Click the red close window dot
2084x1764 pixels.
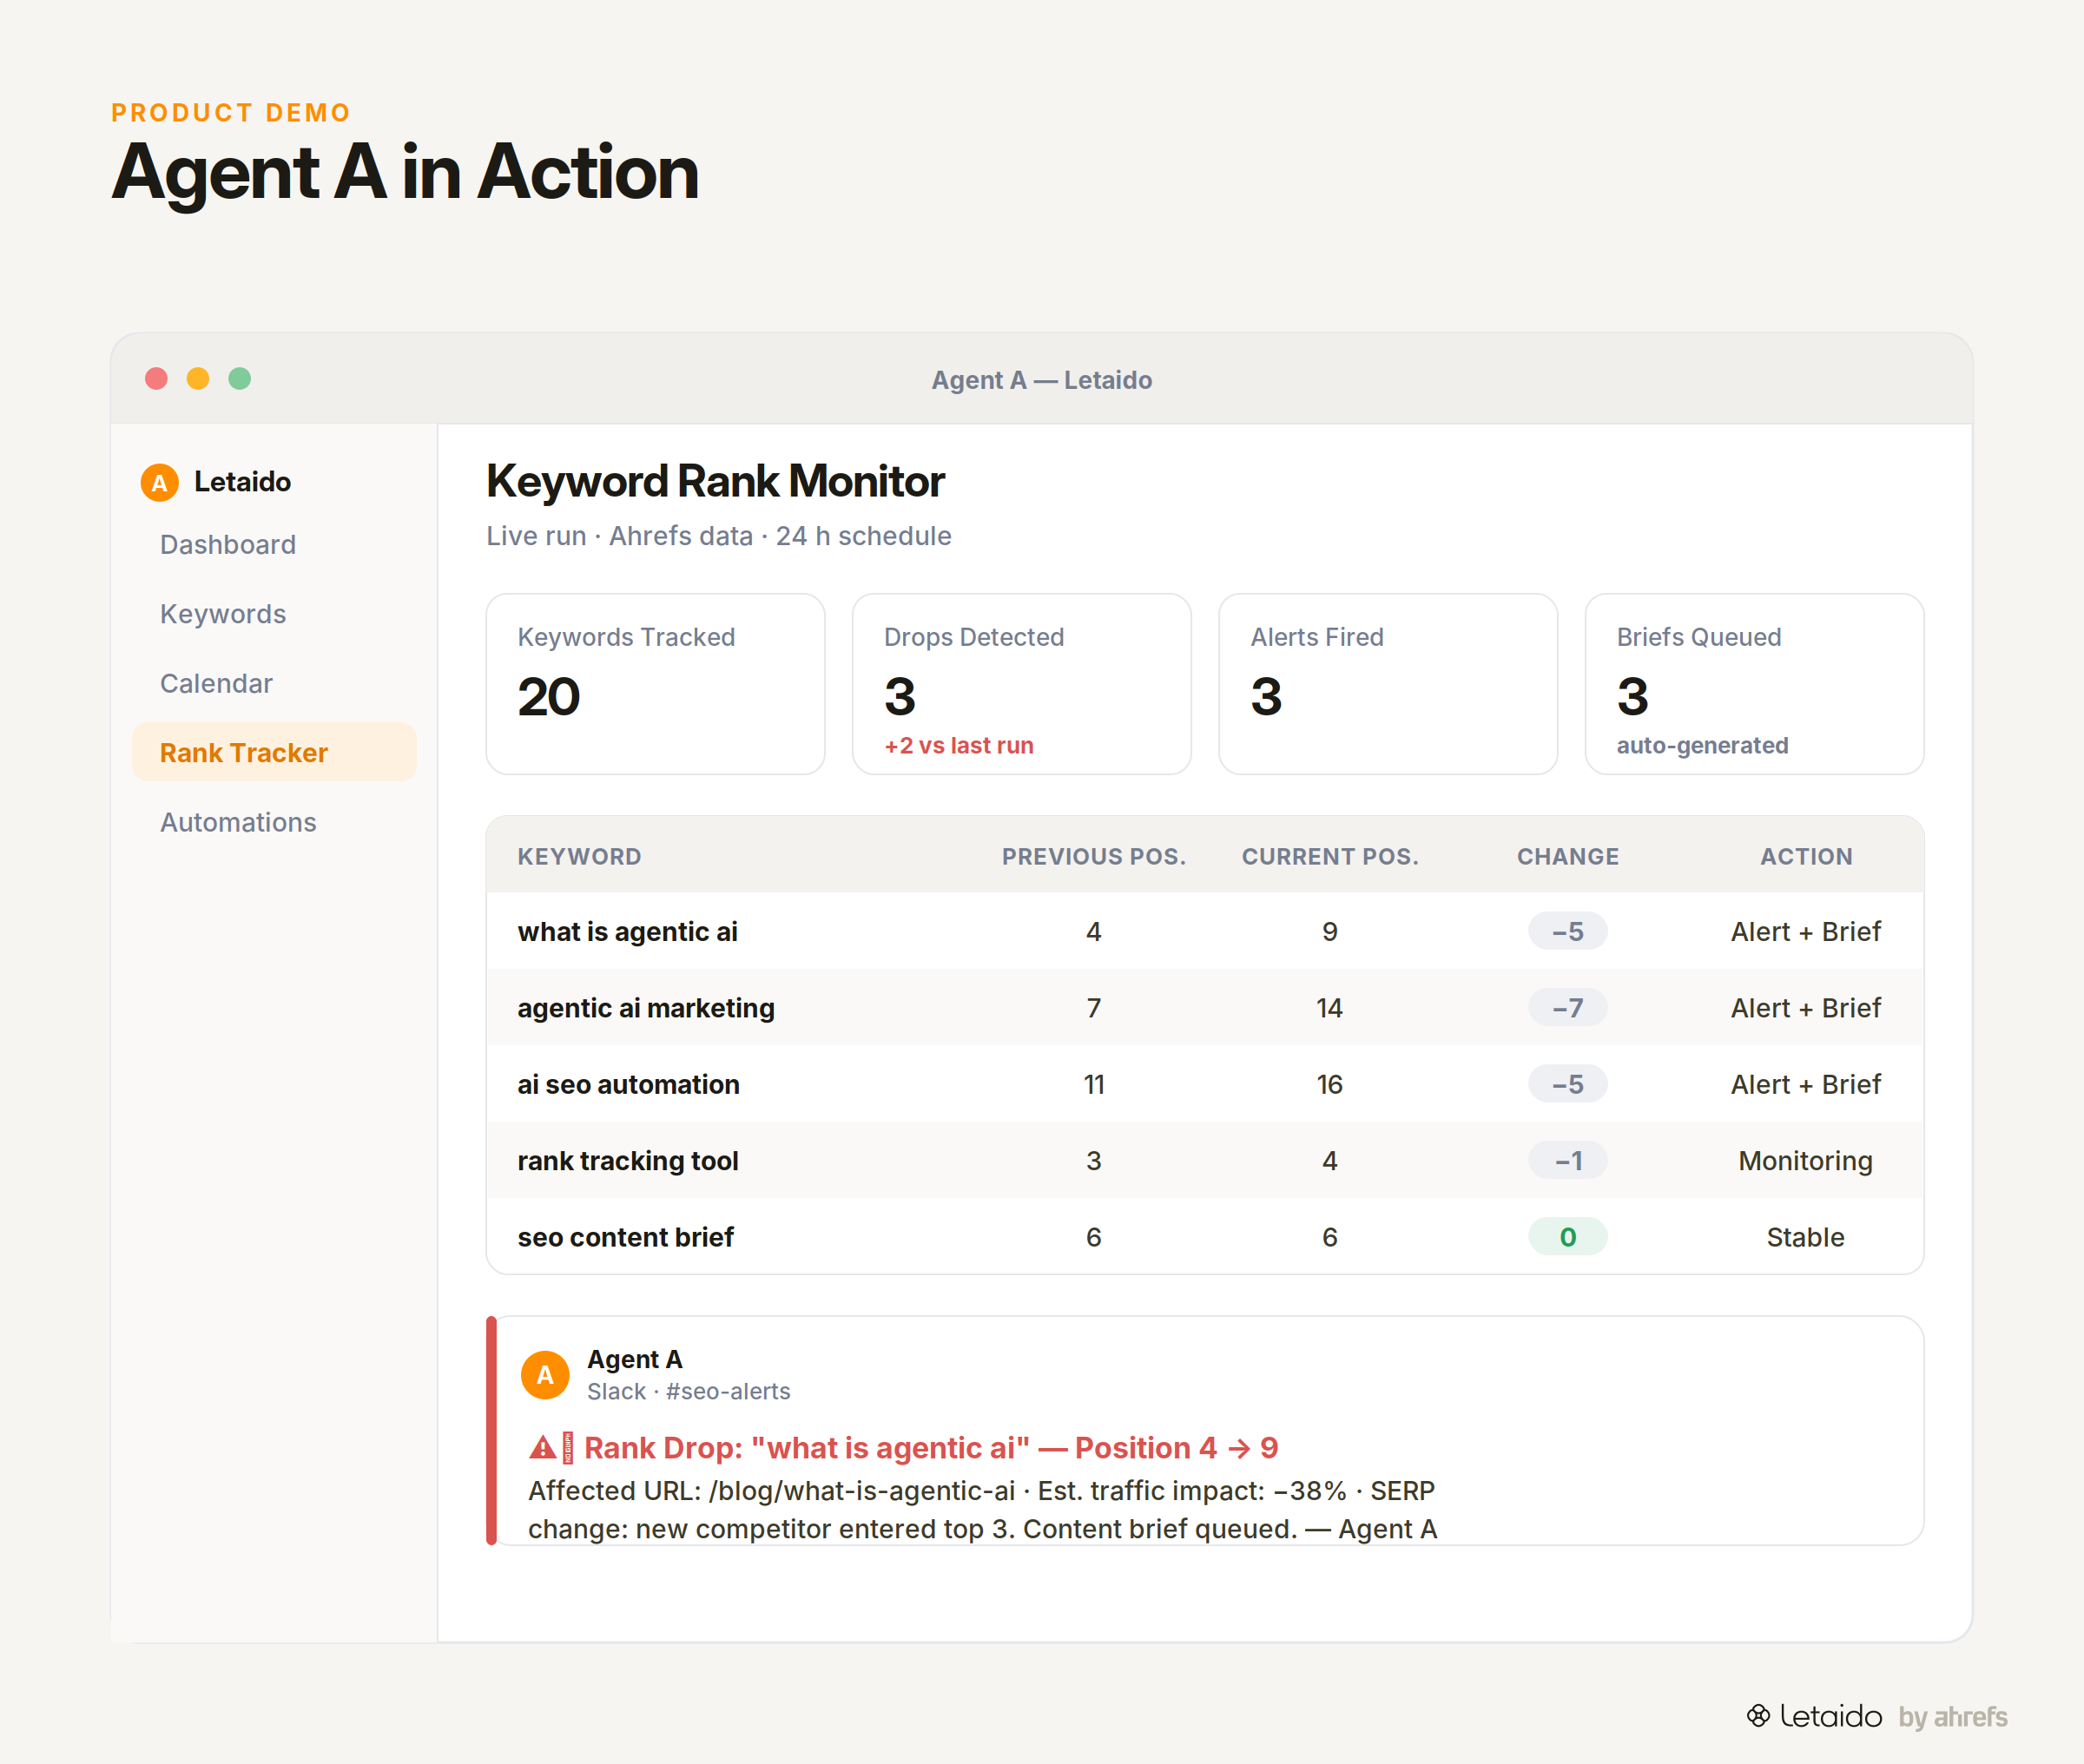pyautogui.click(x=156, y=379)
